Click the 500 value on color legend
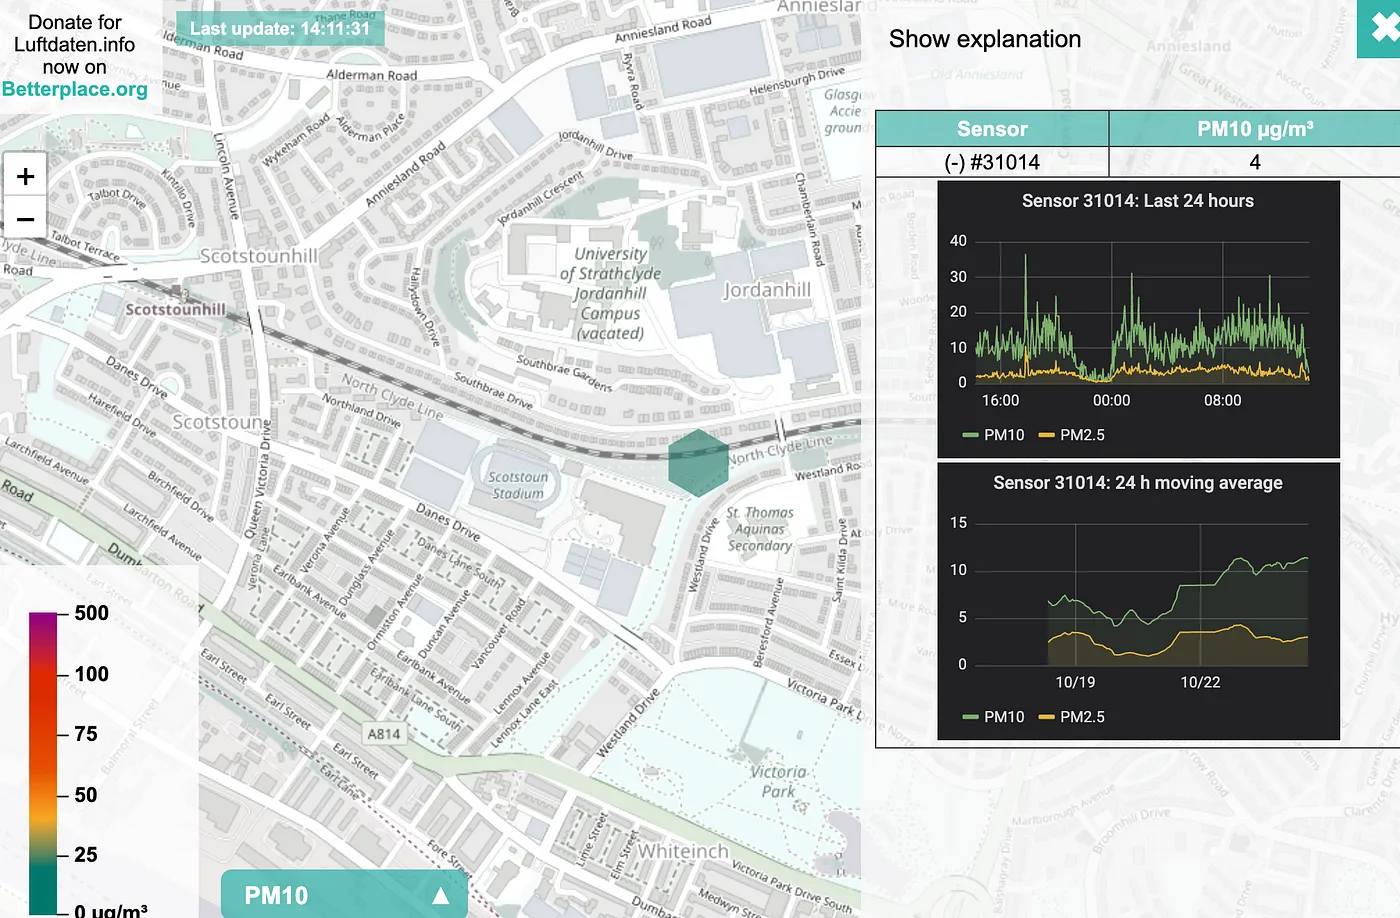This screenshot has height=918, width=1400. pos(92,613)
